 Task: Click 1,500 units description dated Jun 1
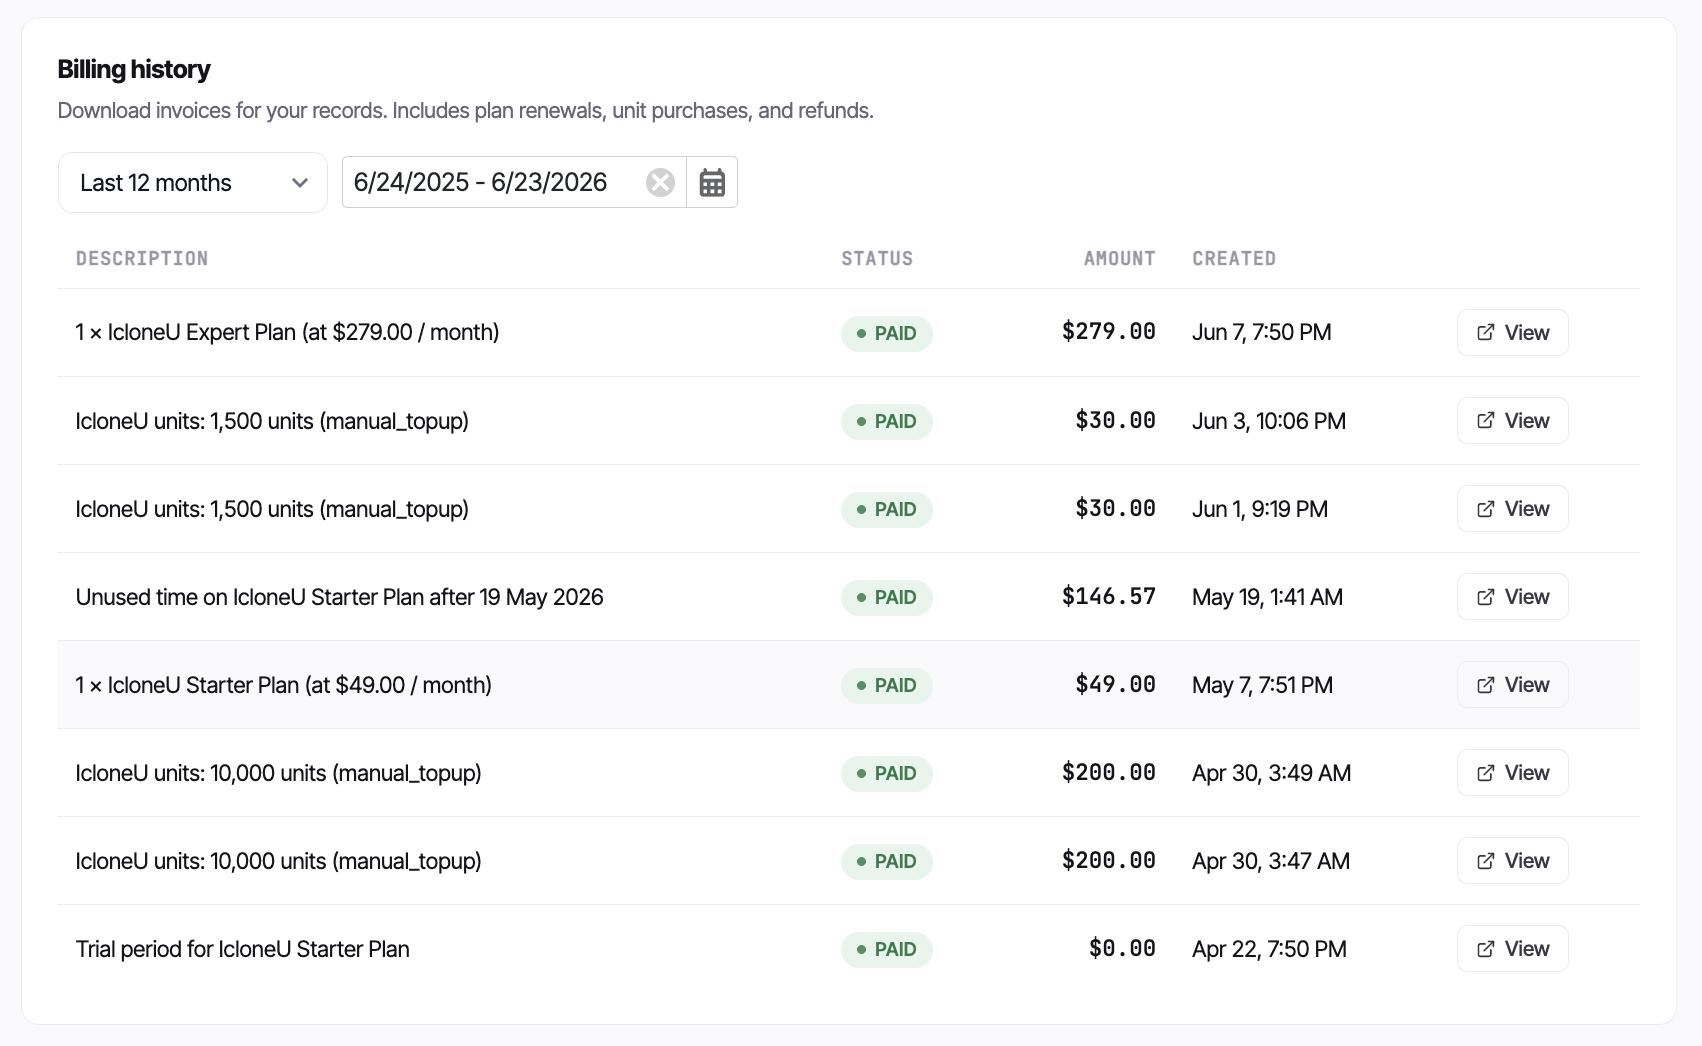(x=272, y=509)
